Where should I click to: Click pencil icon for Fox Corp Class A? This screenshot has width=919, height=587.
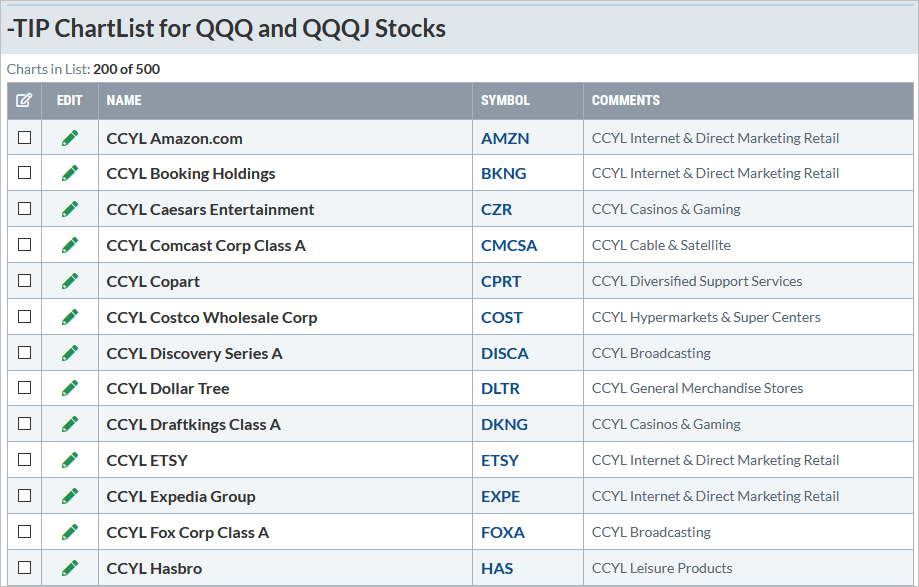click(x=70, y=533)
